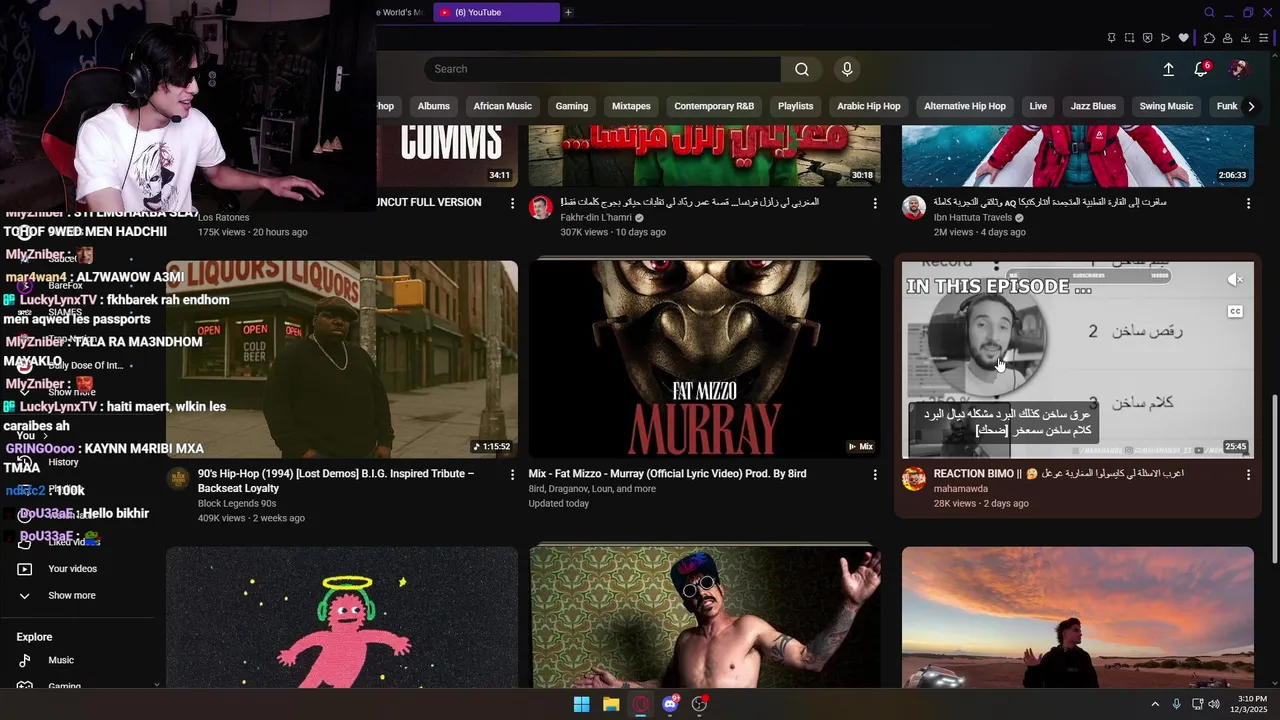The width and height of the screenshot is (1280, 720).
Task: Open options for Fakhr-din L'hamri video
Action: [x=875, y=203]
